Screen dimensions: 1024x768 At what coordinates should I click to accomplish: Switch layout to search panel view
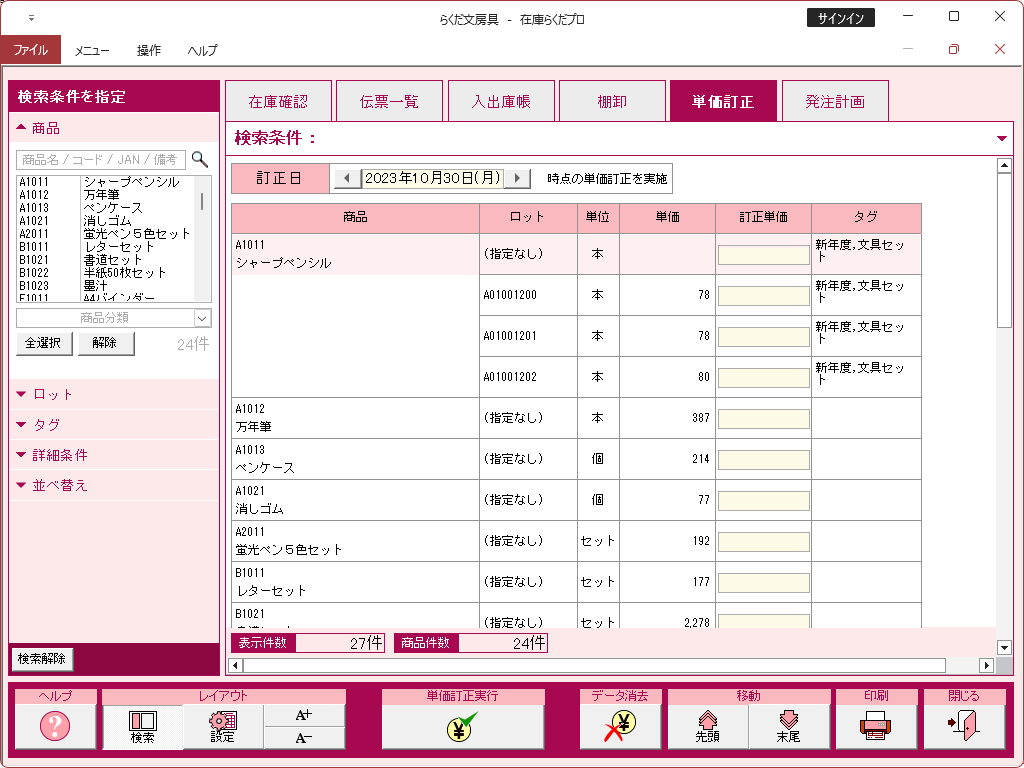pos(142,726)
